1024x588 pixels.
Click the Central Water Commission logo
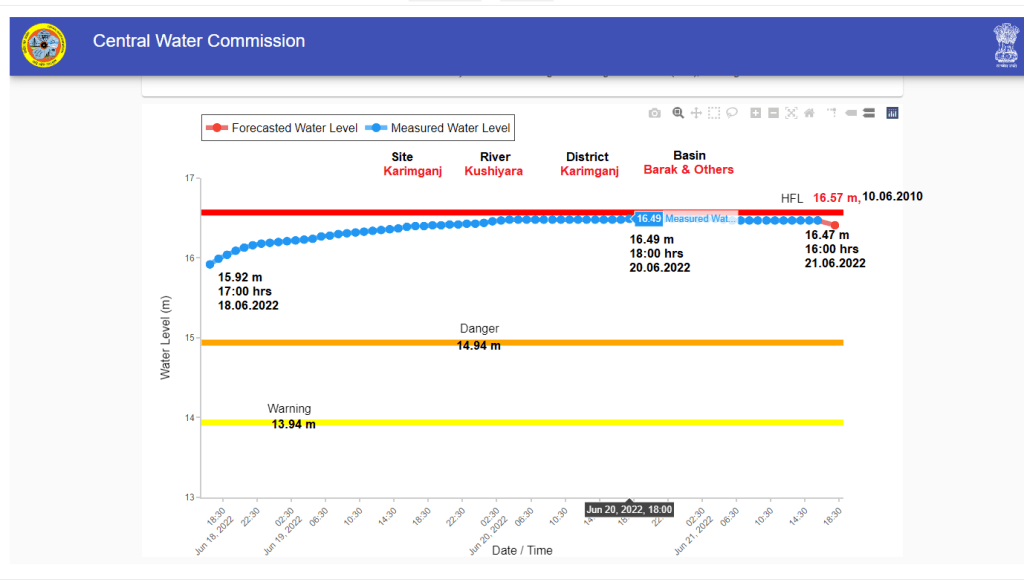point(44,45)
